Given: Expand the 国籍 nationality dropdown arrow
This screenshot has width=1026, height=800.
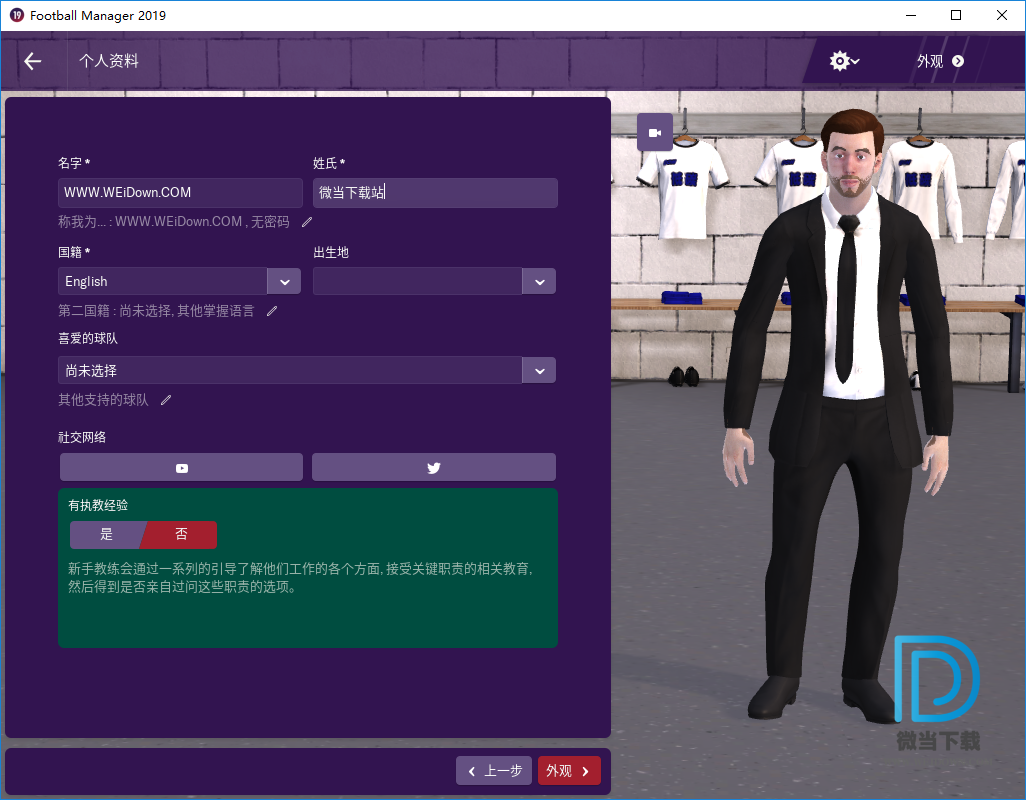Looking at the screenshot, I should coord(285,282).
